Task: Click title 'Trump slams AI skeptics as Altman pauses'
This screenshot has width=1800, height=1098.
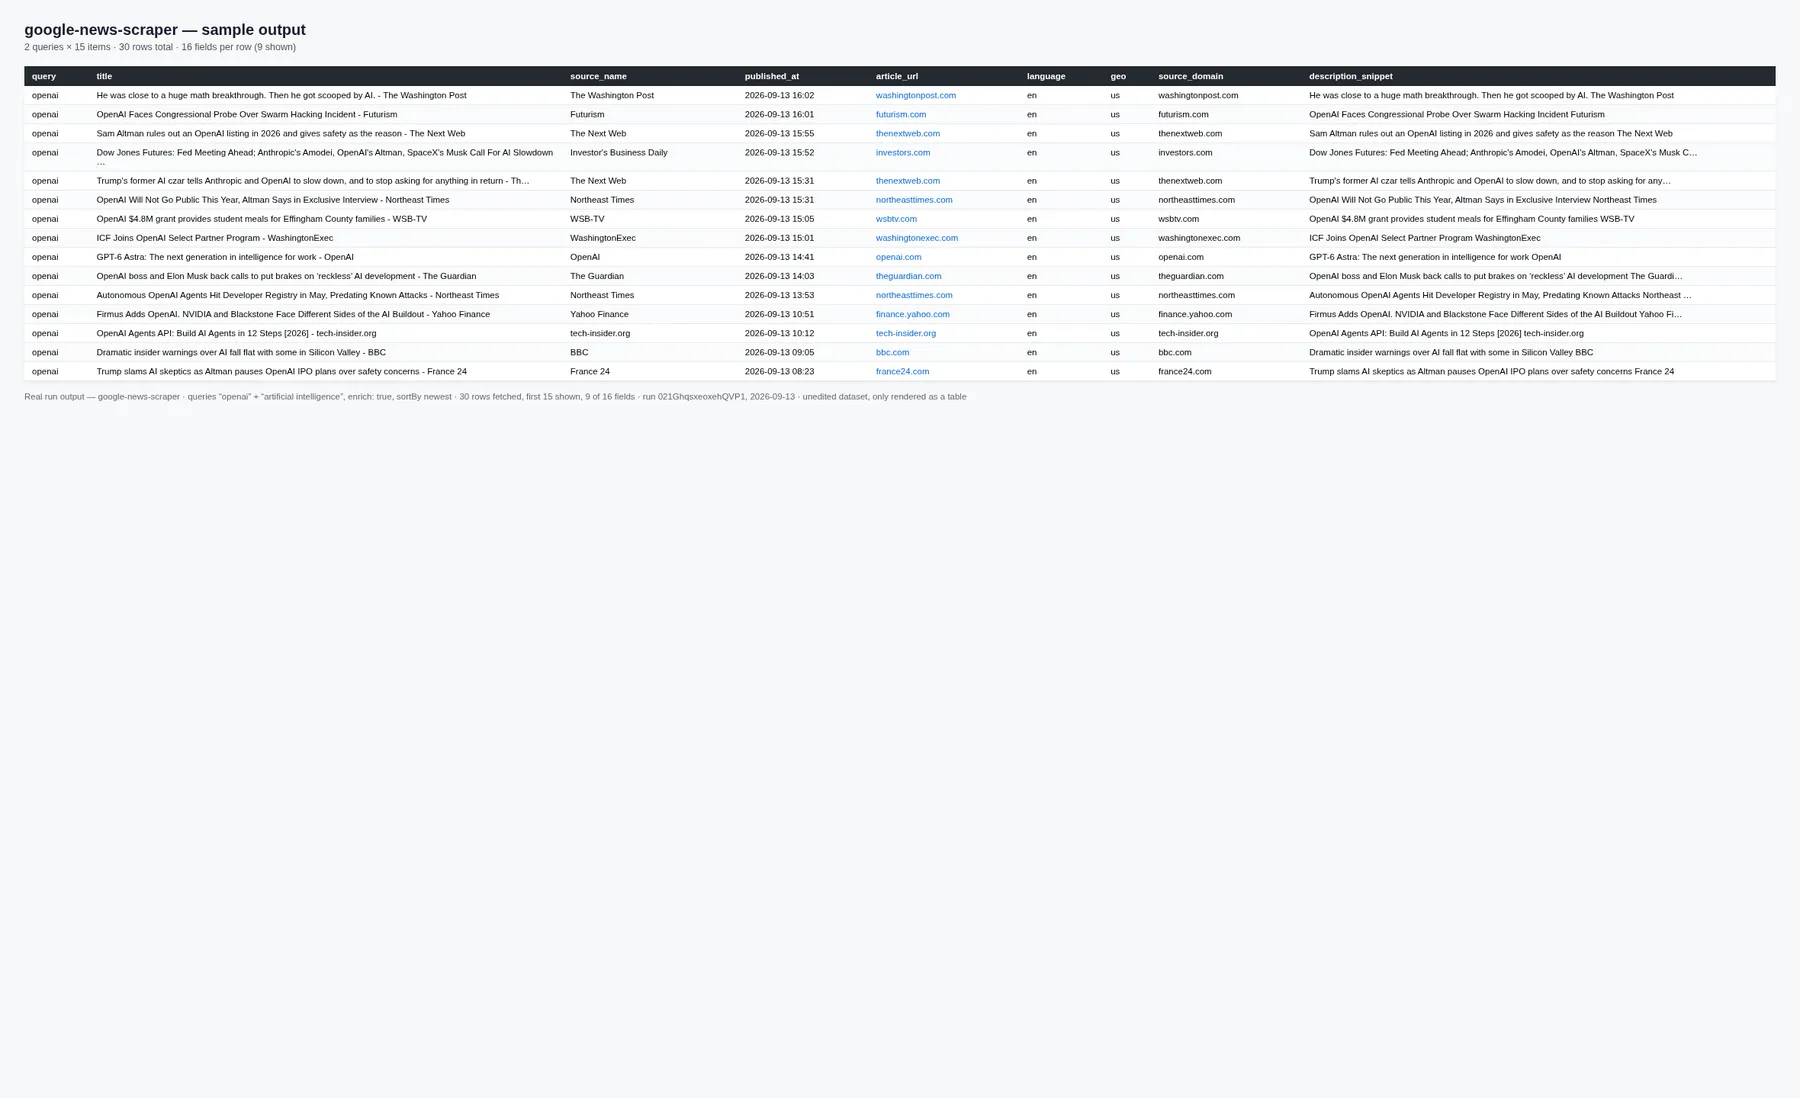Action: tap(282, 371)
